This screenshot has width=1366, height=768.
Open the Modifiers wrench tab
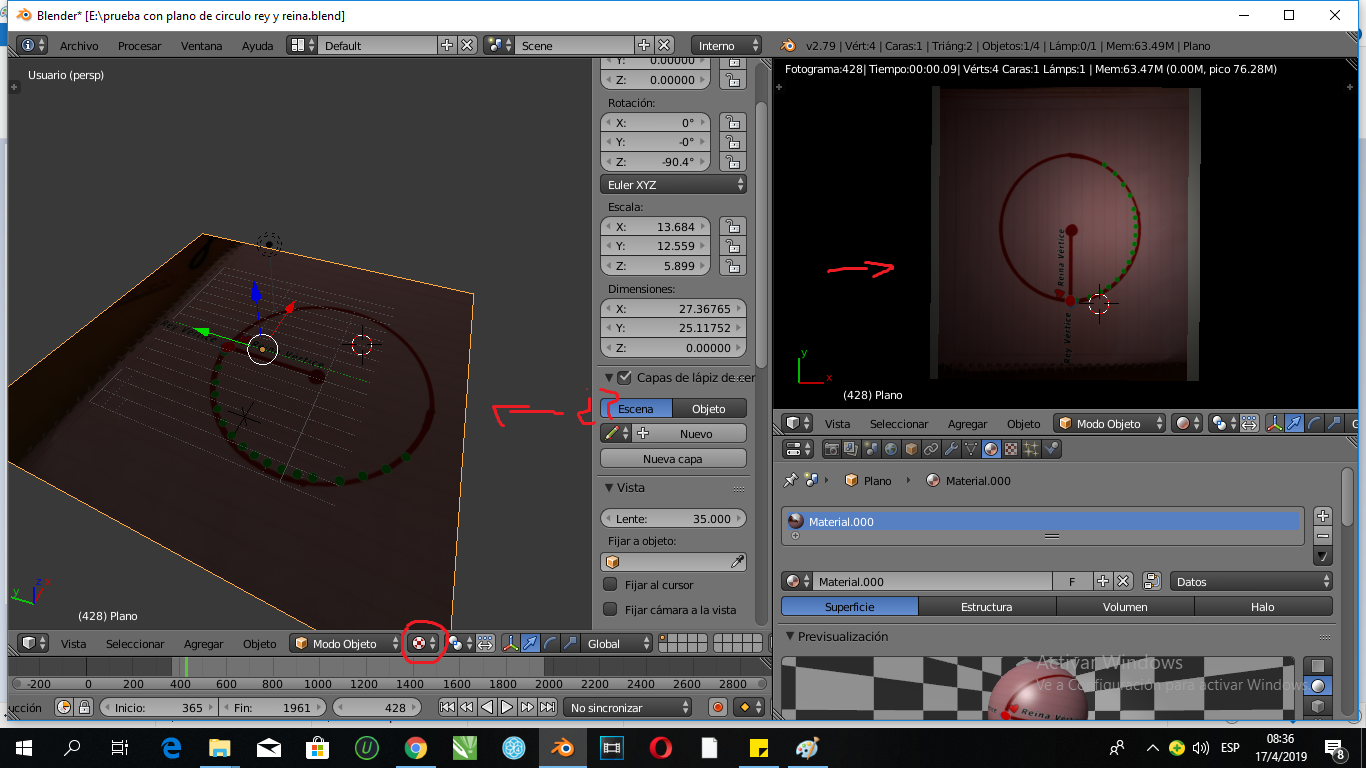coord(951,450)
